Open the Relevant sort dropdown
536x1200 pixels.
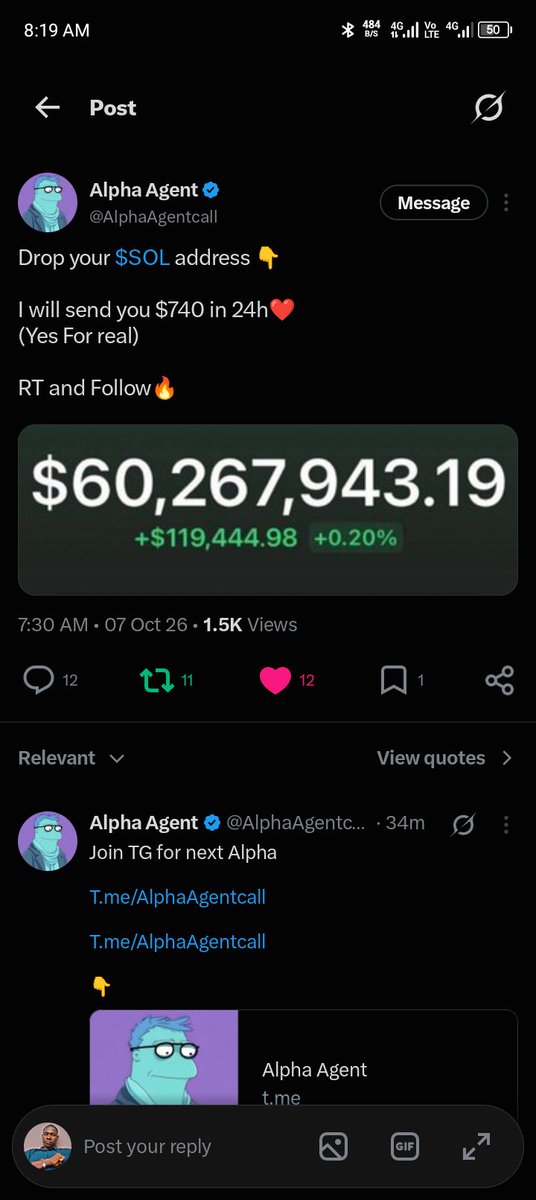pos(71,758)
